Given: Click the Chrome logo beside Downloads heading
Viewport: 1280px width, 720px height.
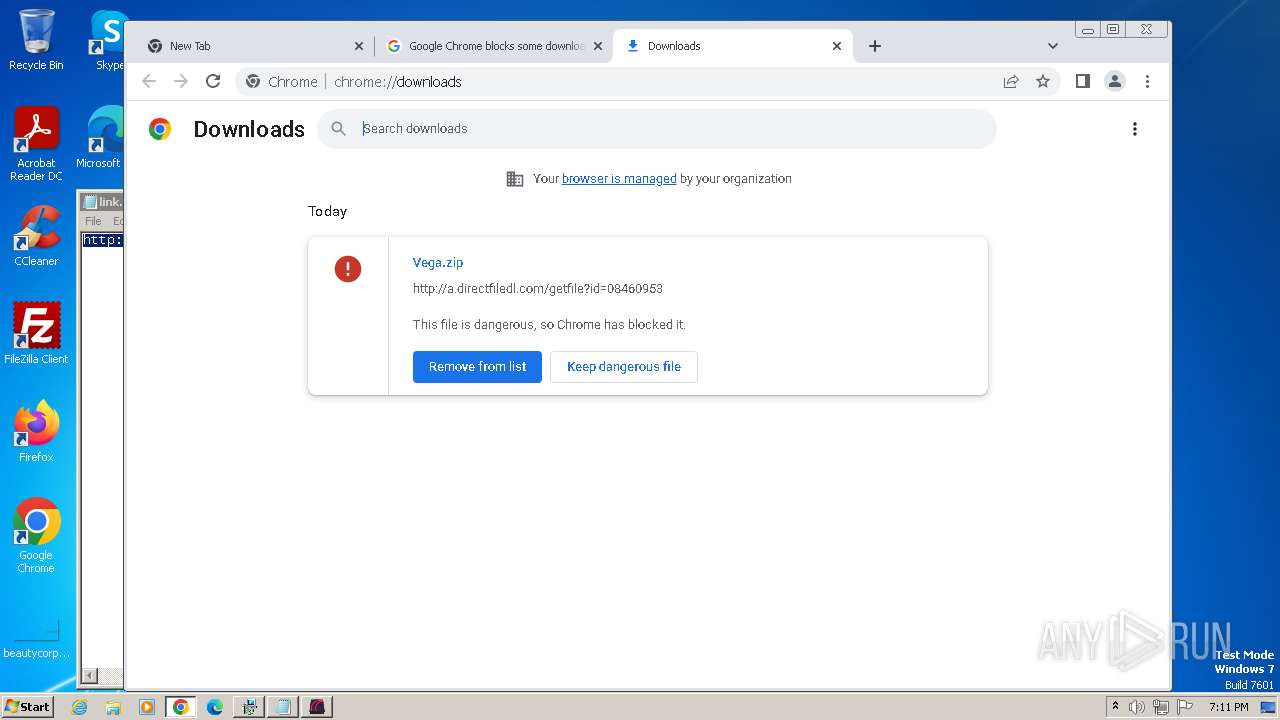Looking at the screenshot, I should coord(160,129).
